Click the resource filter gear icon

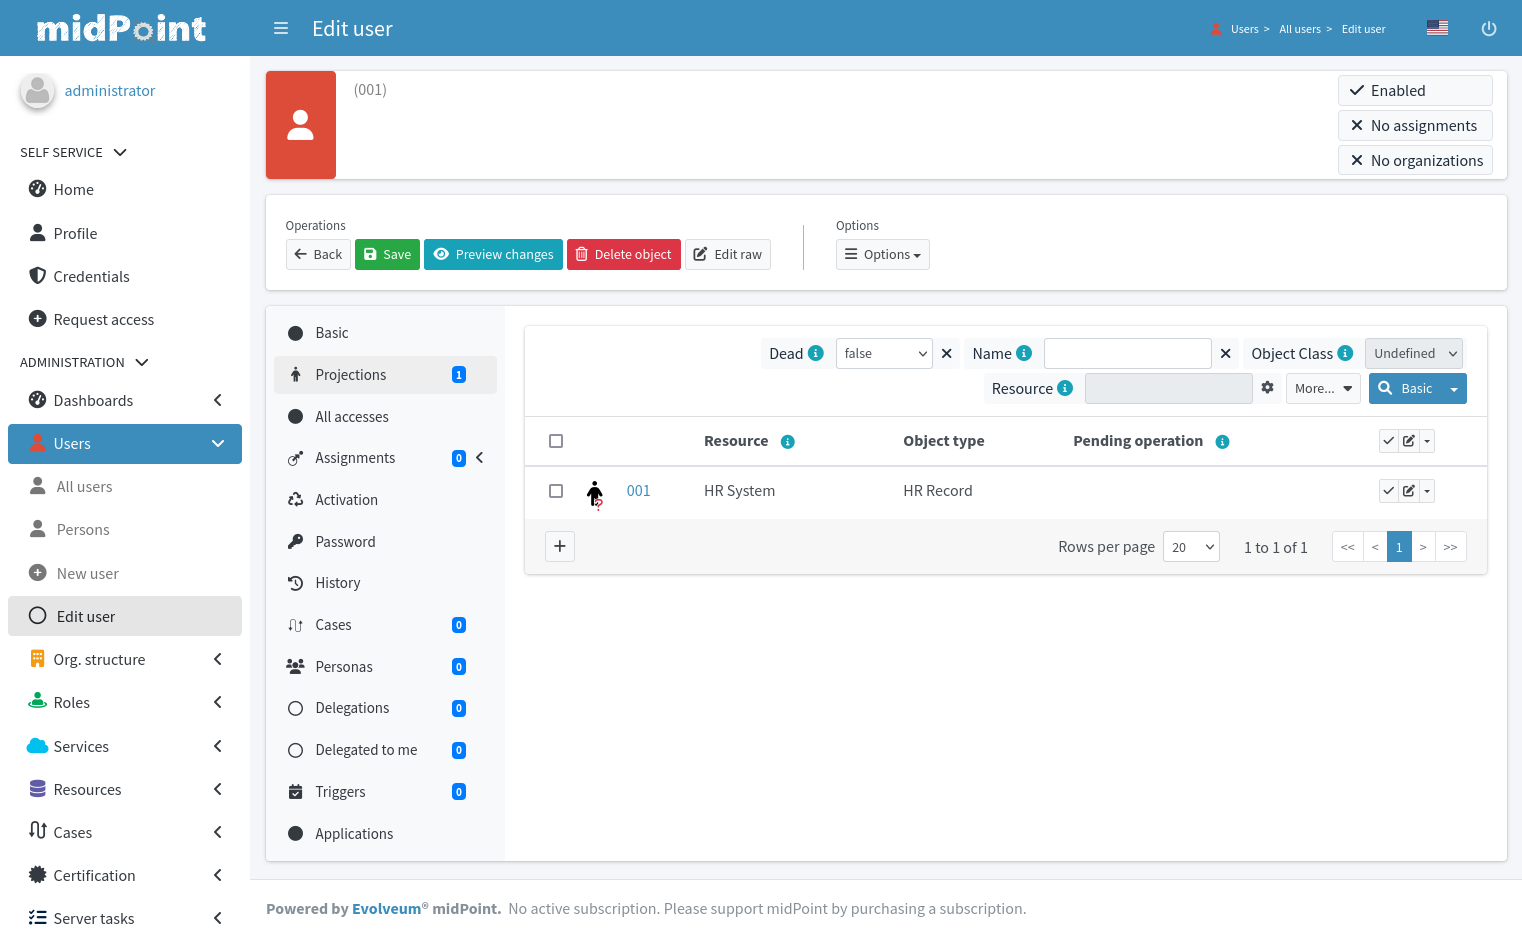point(1267,388)
